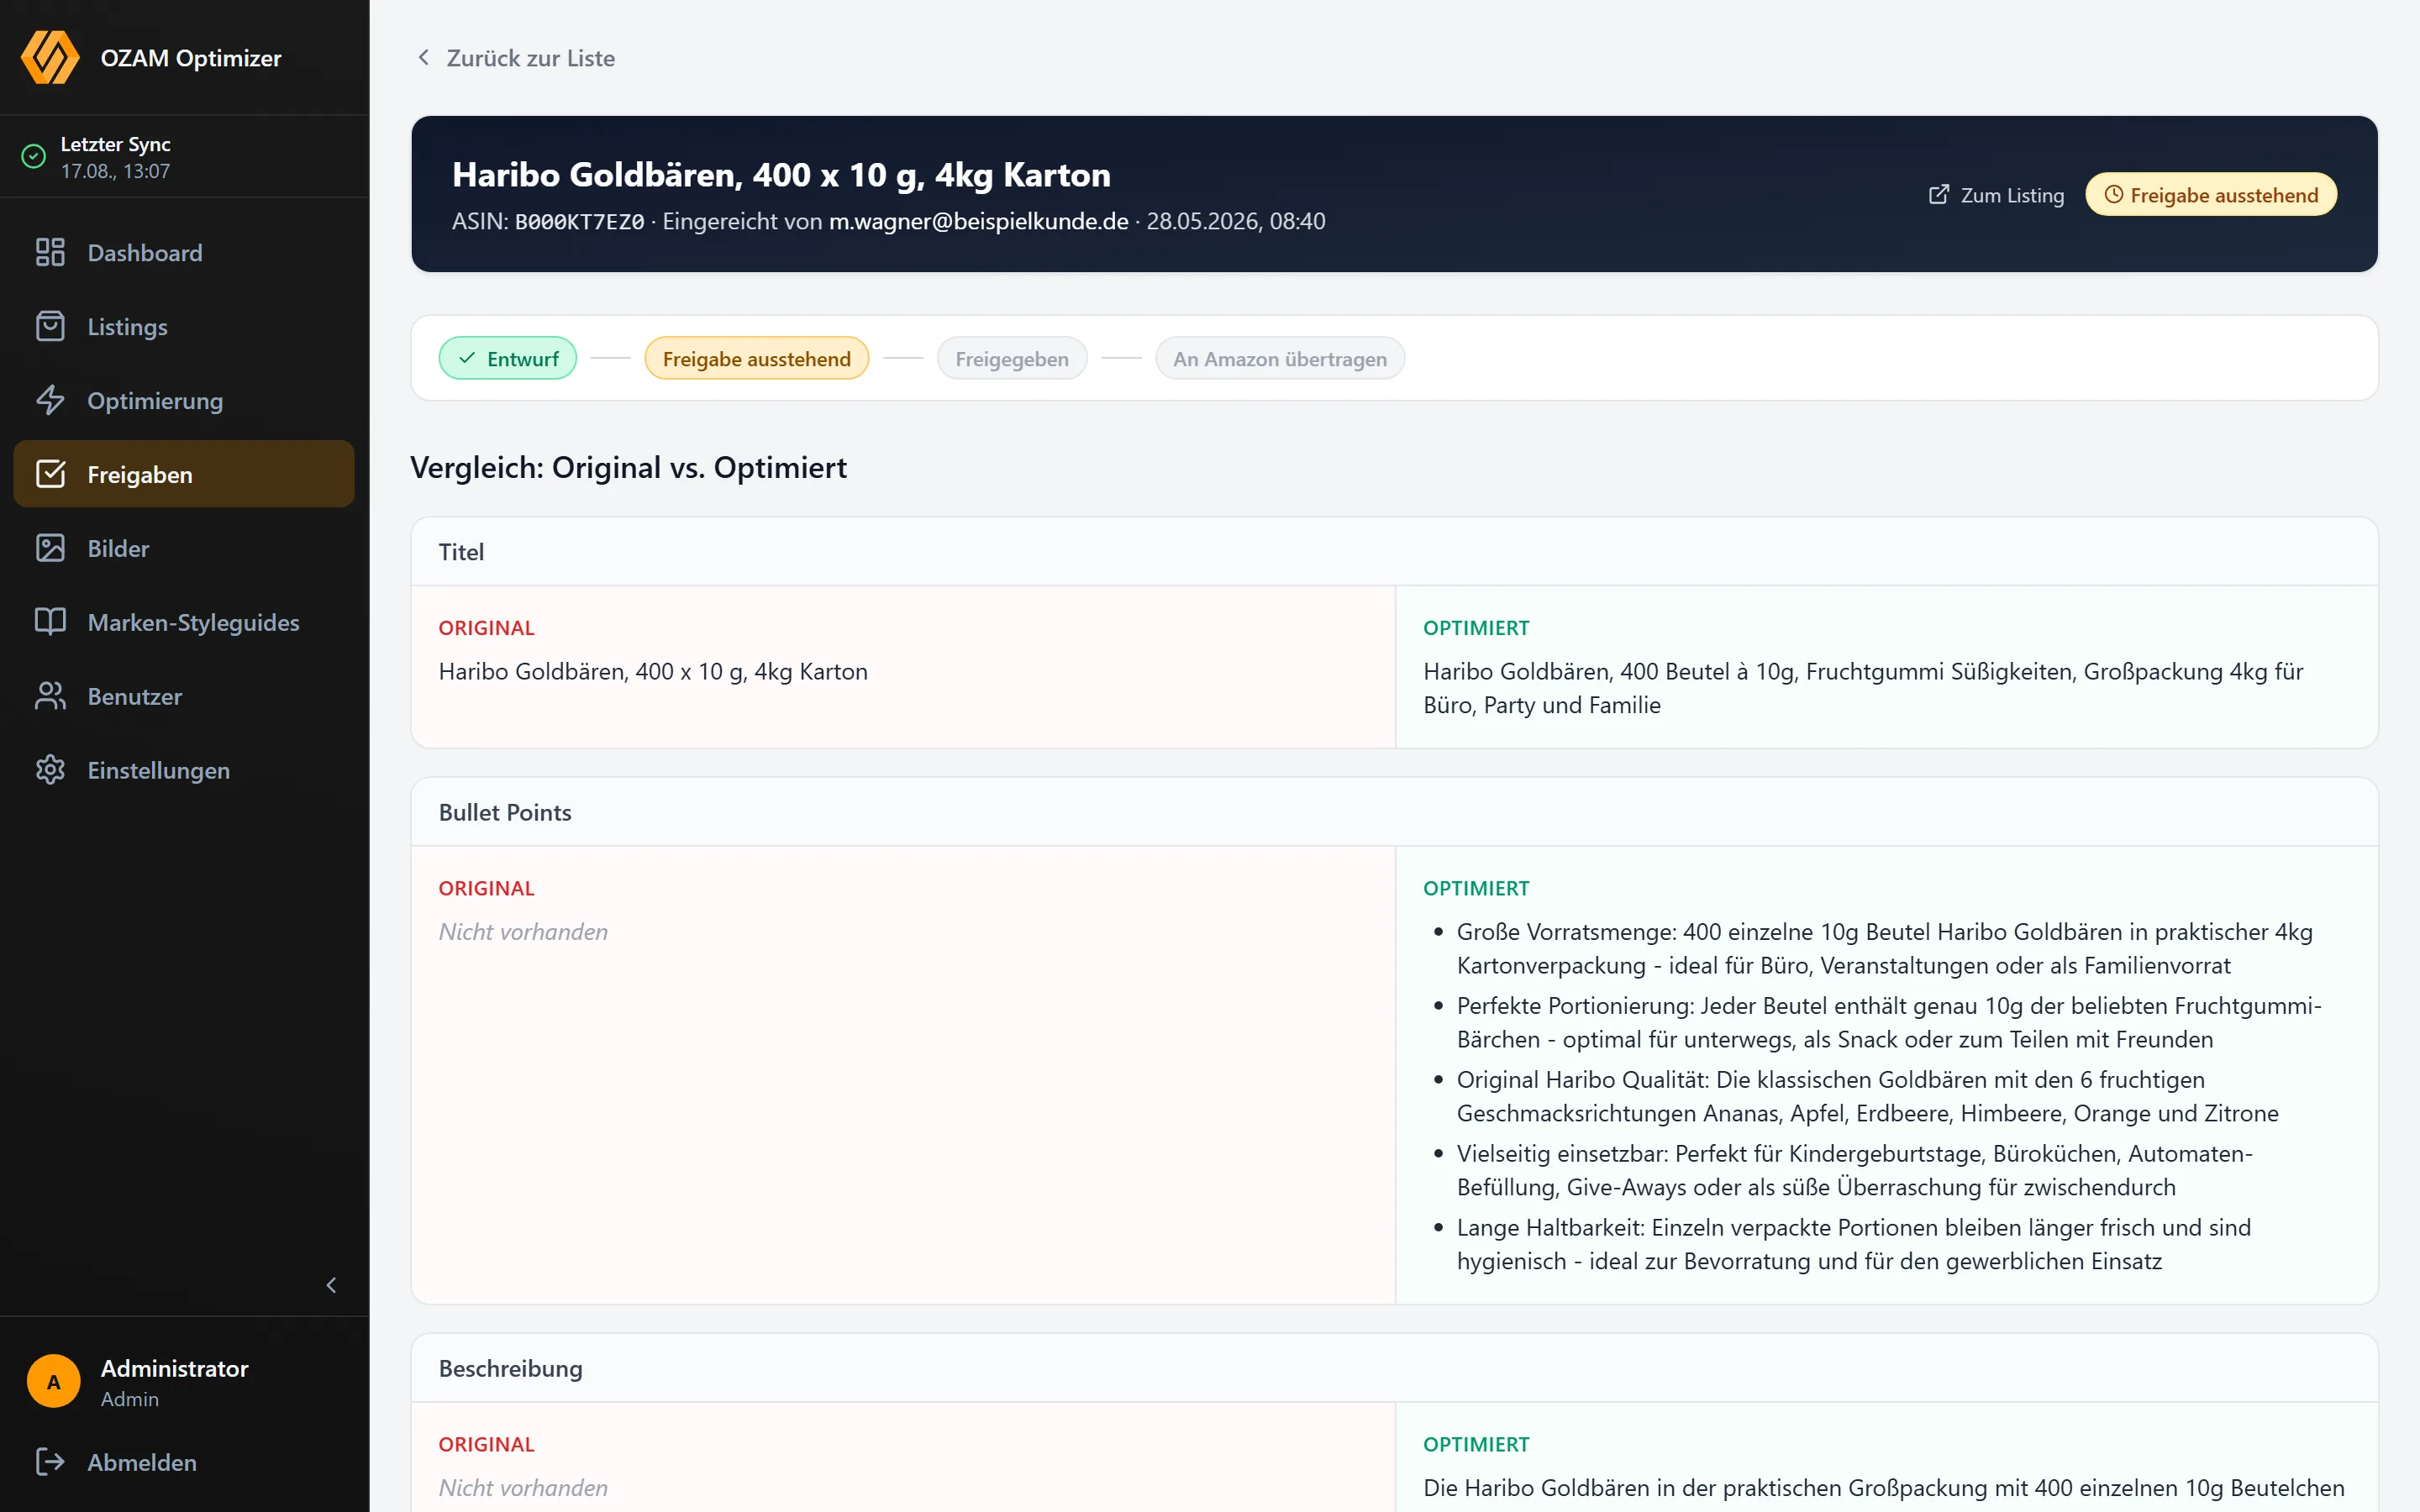Select the Freigaben menu item
The height and width of the screenshot is (1512, 2420).
(x=184, y=474)
